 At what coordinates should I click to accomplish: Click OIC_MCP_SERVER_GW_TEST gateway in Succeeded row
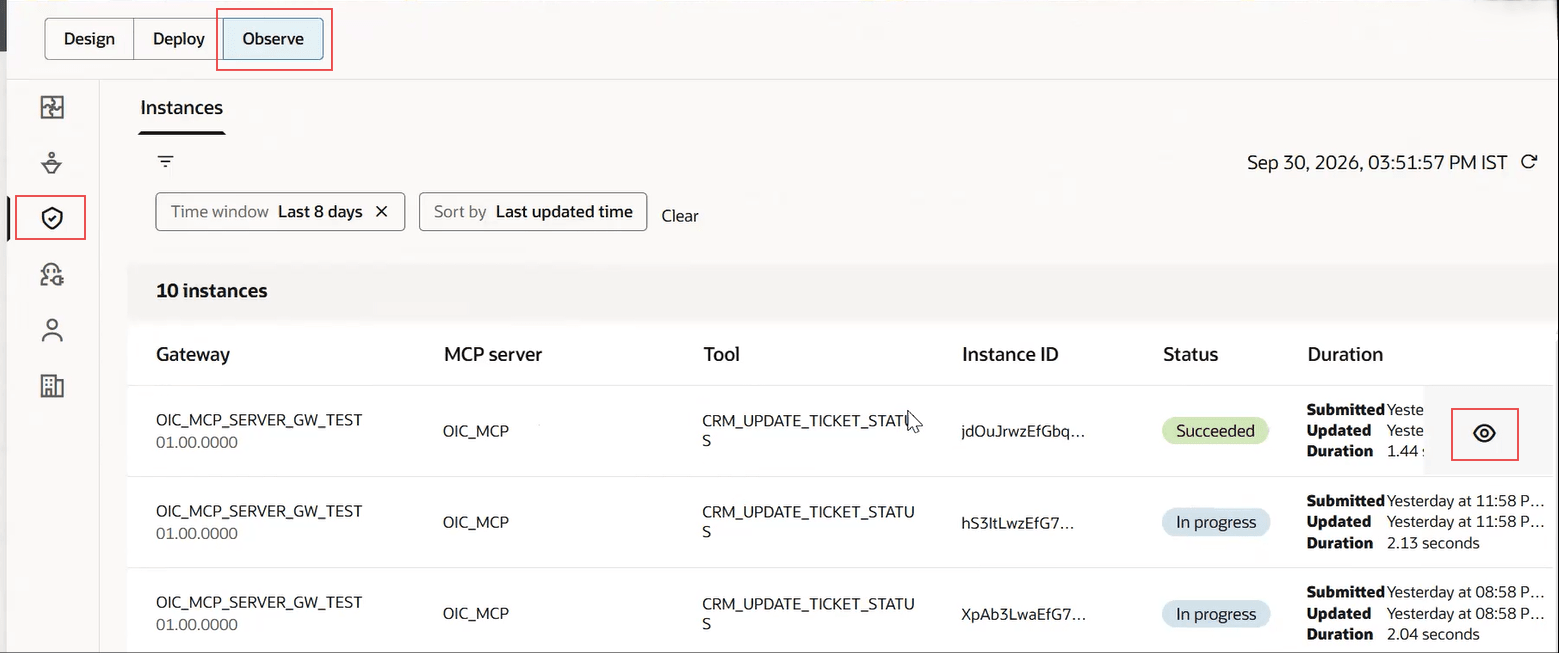pos(259,420)
